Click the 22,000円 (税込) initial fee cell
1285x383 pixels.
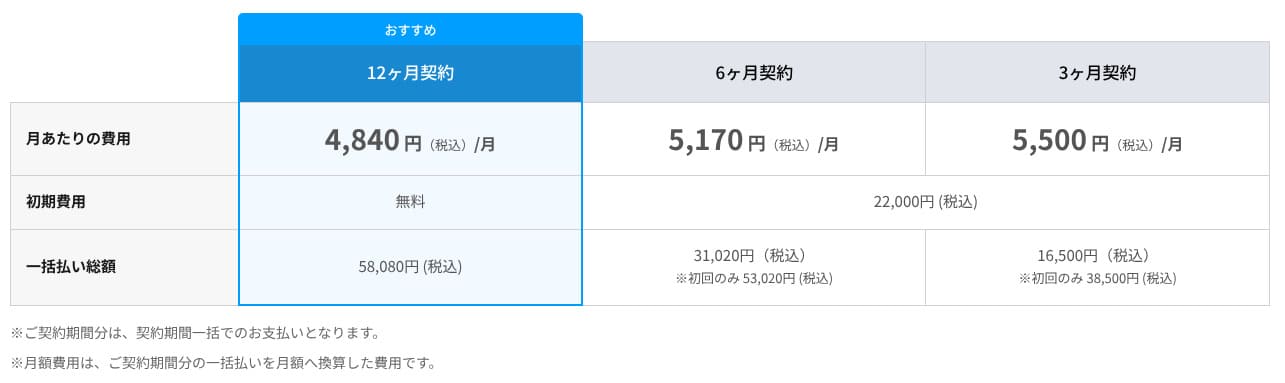[926, 202]
